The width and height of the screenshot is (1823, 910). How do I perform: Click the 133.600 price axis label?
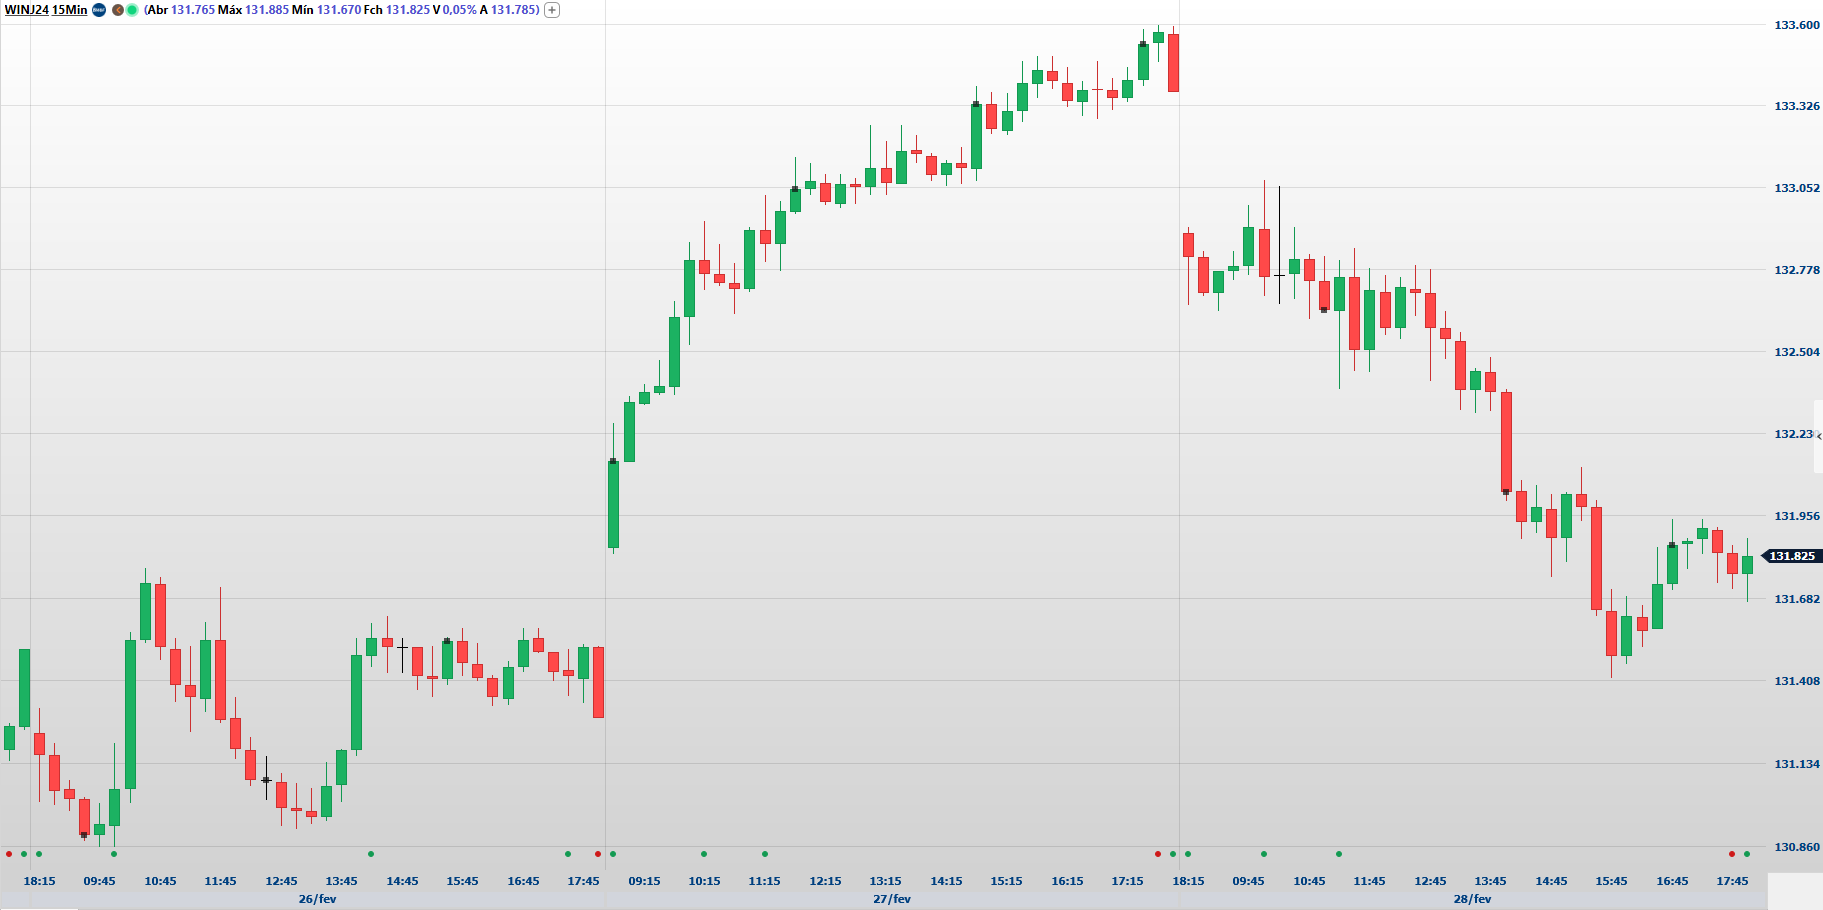coord(1796,25)
